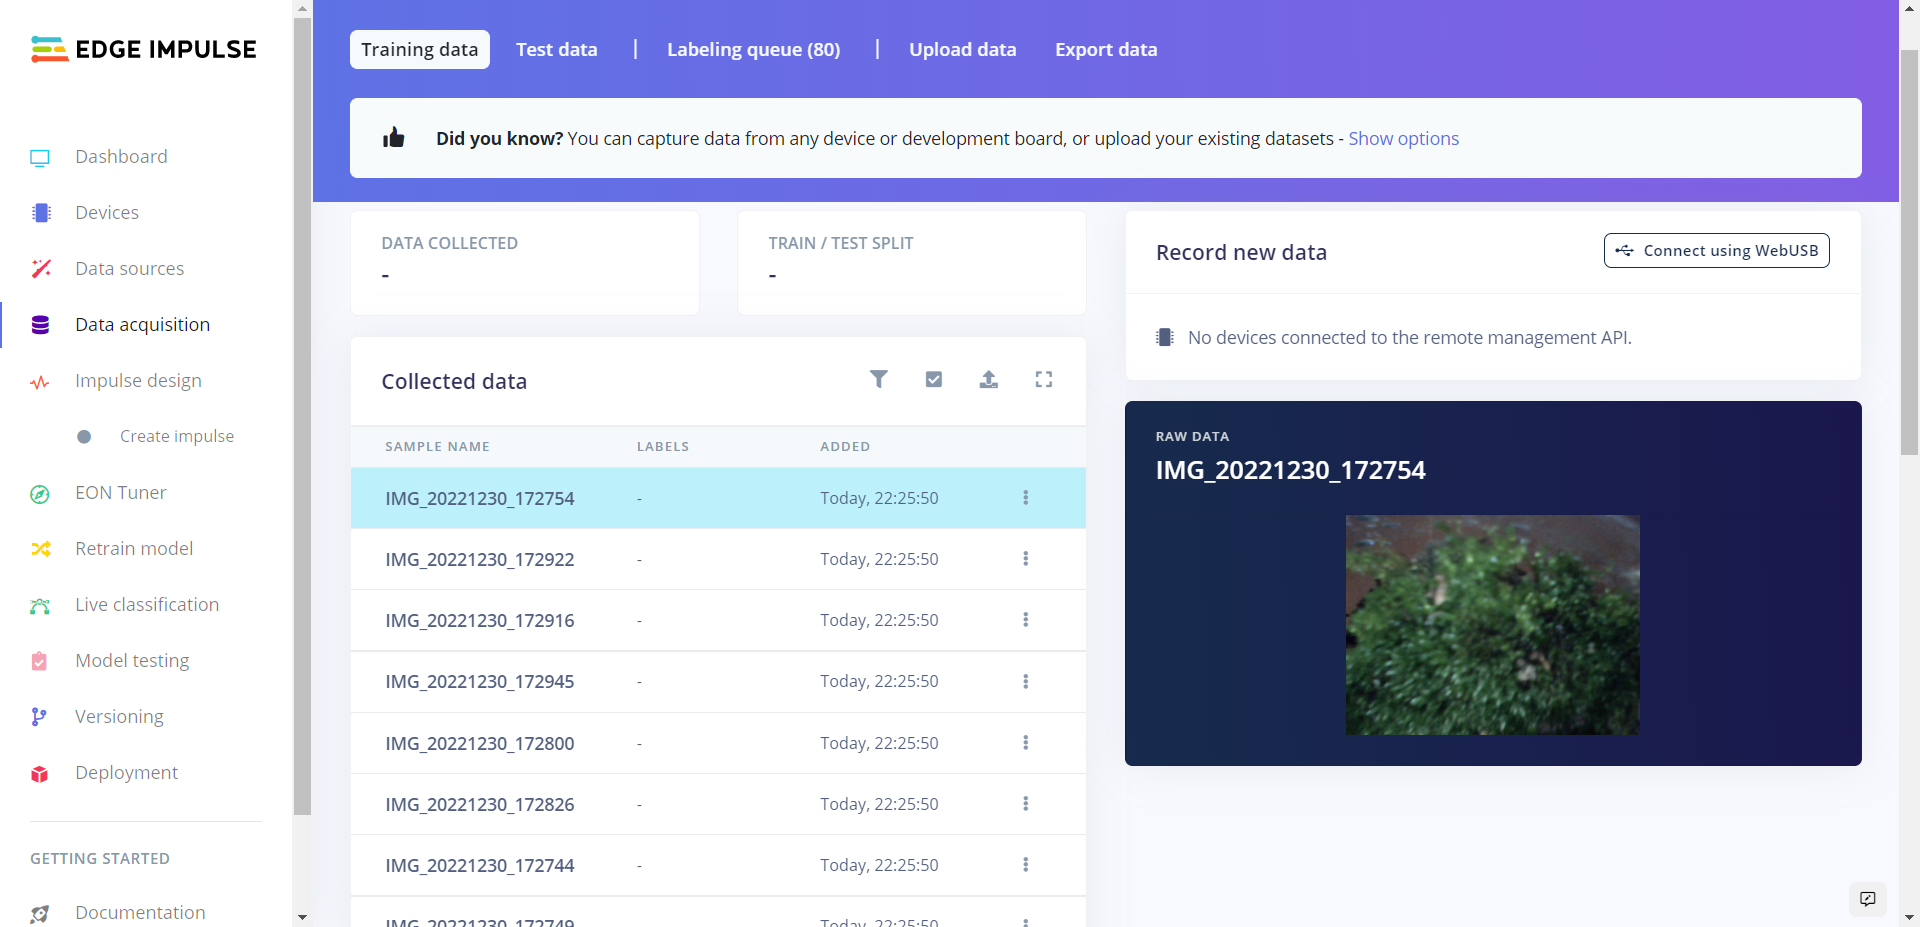Click the thumbs-up icon in the tip banner
1920x927 pixels.
[394, 138]
